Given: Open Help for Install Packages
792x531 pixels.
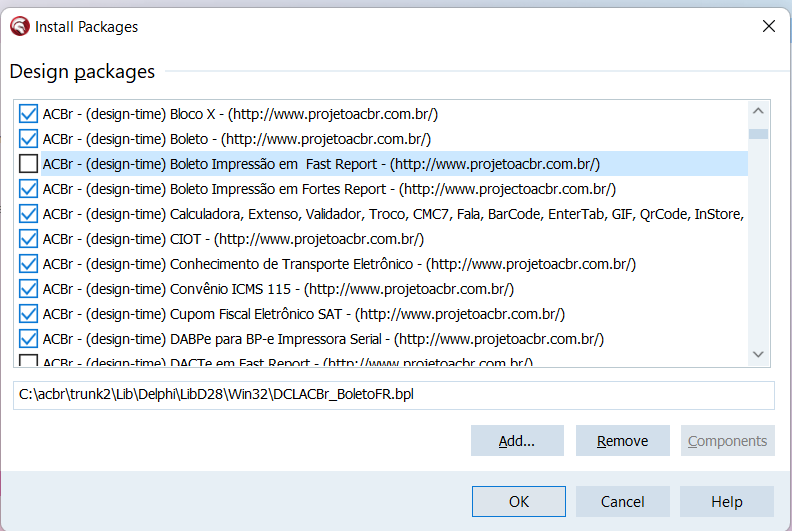Looking at the screenshot, I should (727, 501).
